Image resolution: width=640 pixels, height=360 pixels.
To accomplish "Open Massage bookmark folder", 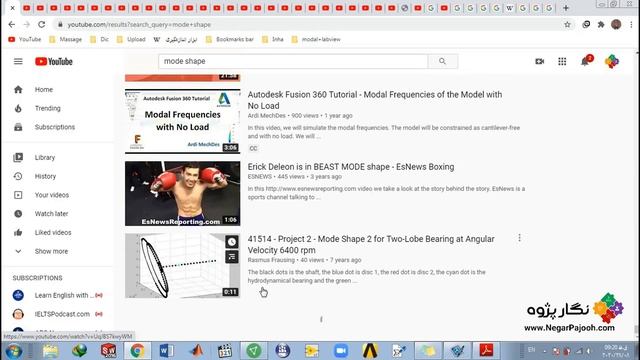I will click(66, 40).
